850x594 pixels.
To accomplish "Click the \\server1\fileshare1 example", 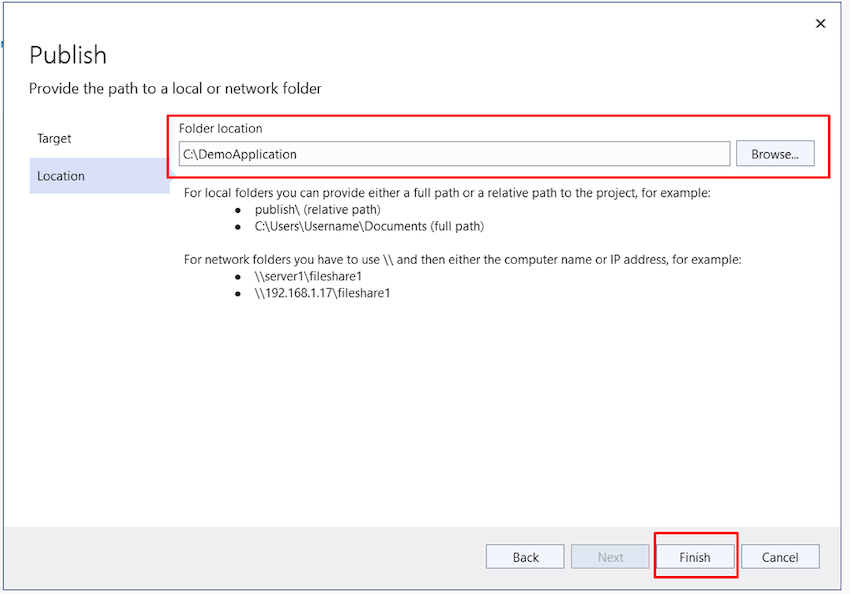I will tap(308, 276).
